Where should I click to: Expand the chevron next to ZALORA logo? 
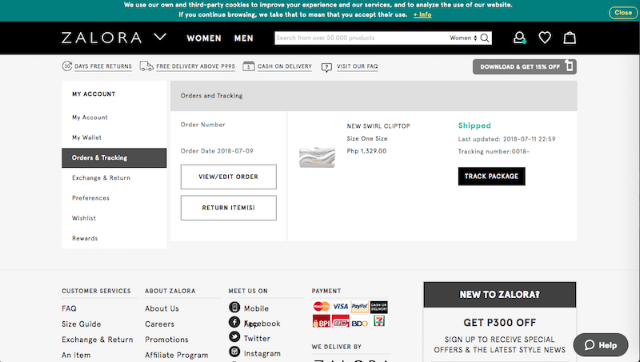pyautogui.click(x=160, y=37)
